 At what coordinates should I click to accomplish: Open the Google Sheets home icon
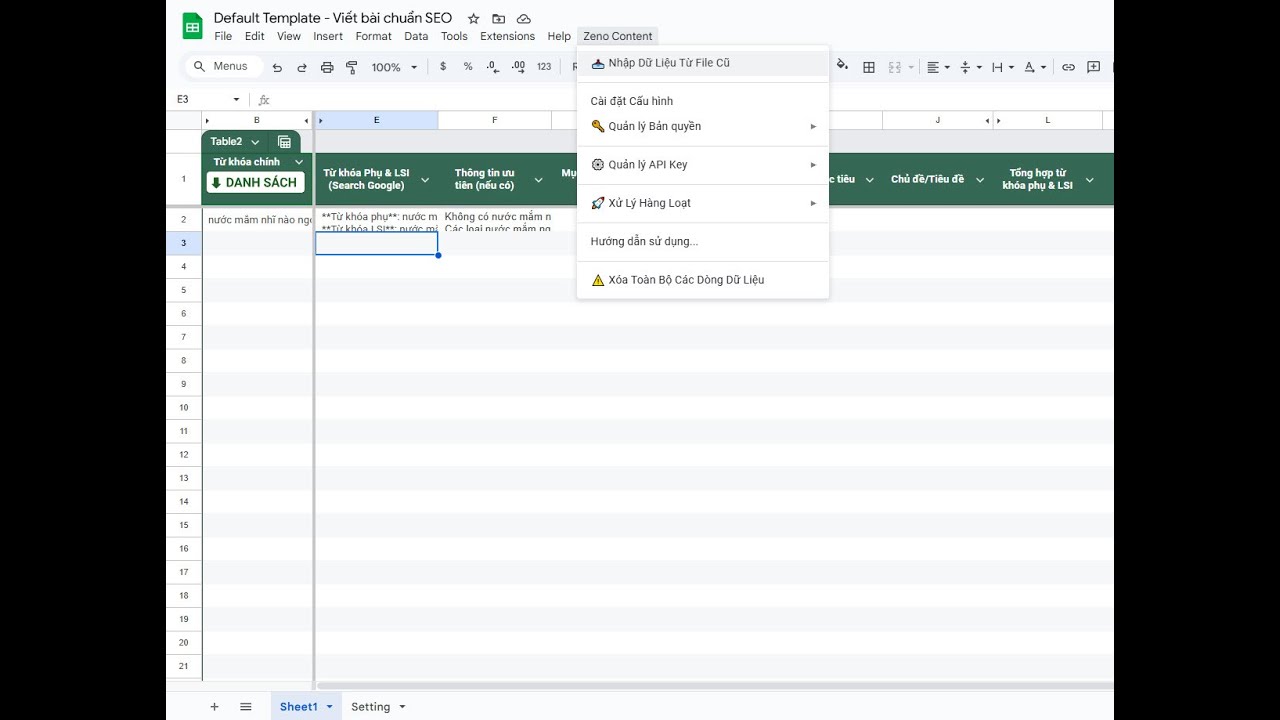(x=192, y=26)
